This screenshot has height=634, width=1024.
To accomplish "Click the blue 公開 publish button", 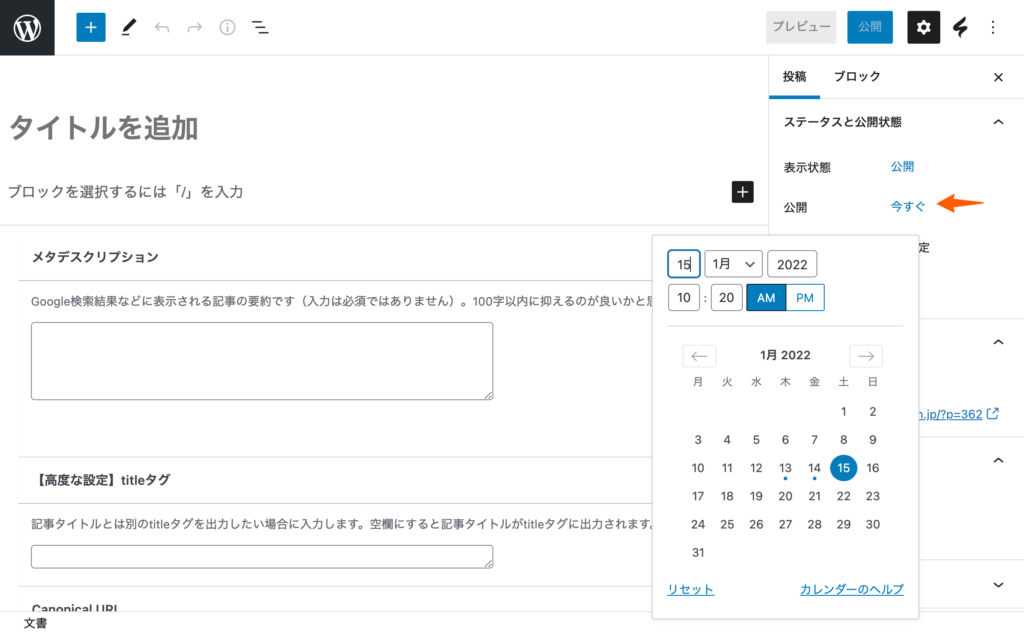I will (869, 27).
